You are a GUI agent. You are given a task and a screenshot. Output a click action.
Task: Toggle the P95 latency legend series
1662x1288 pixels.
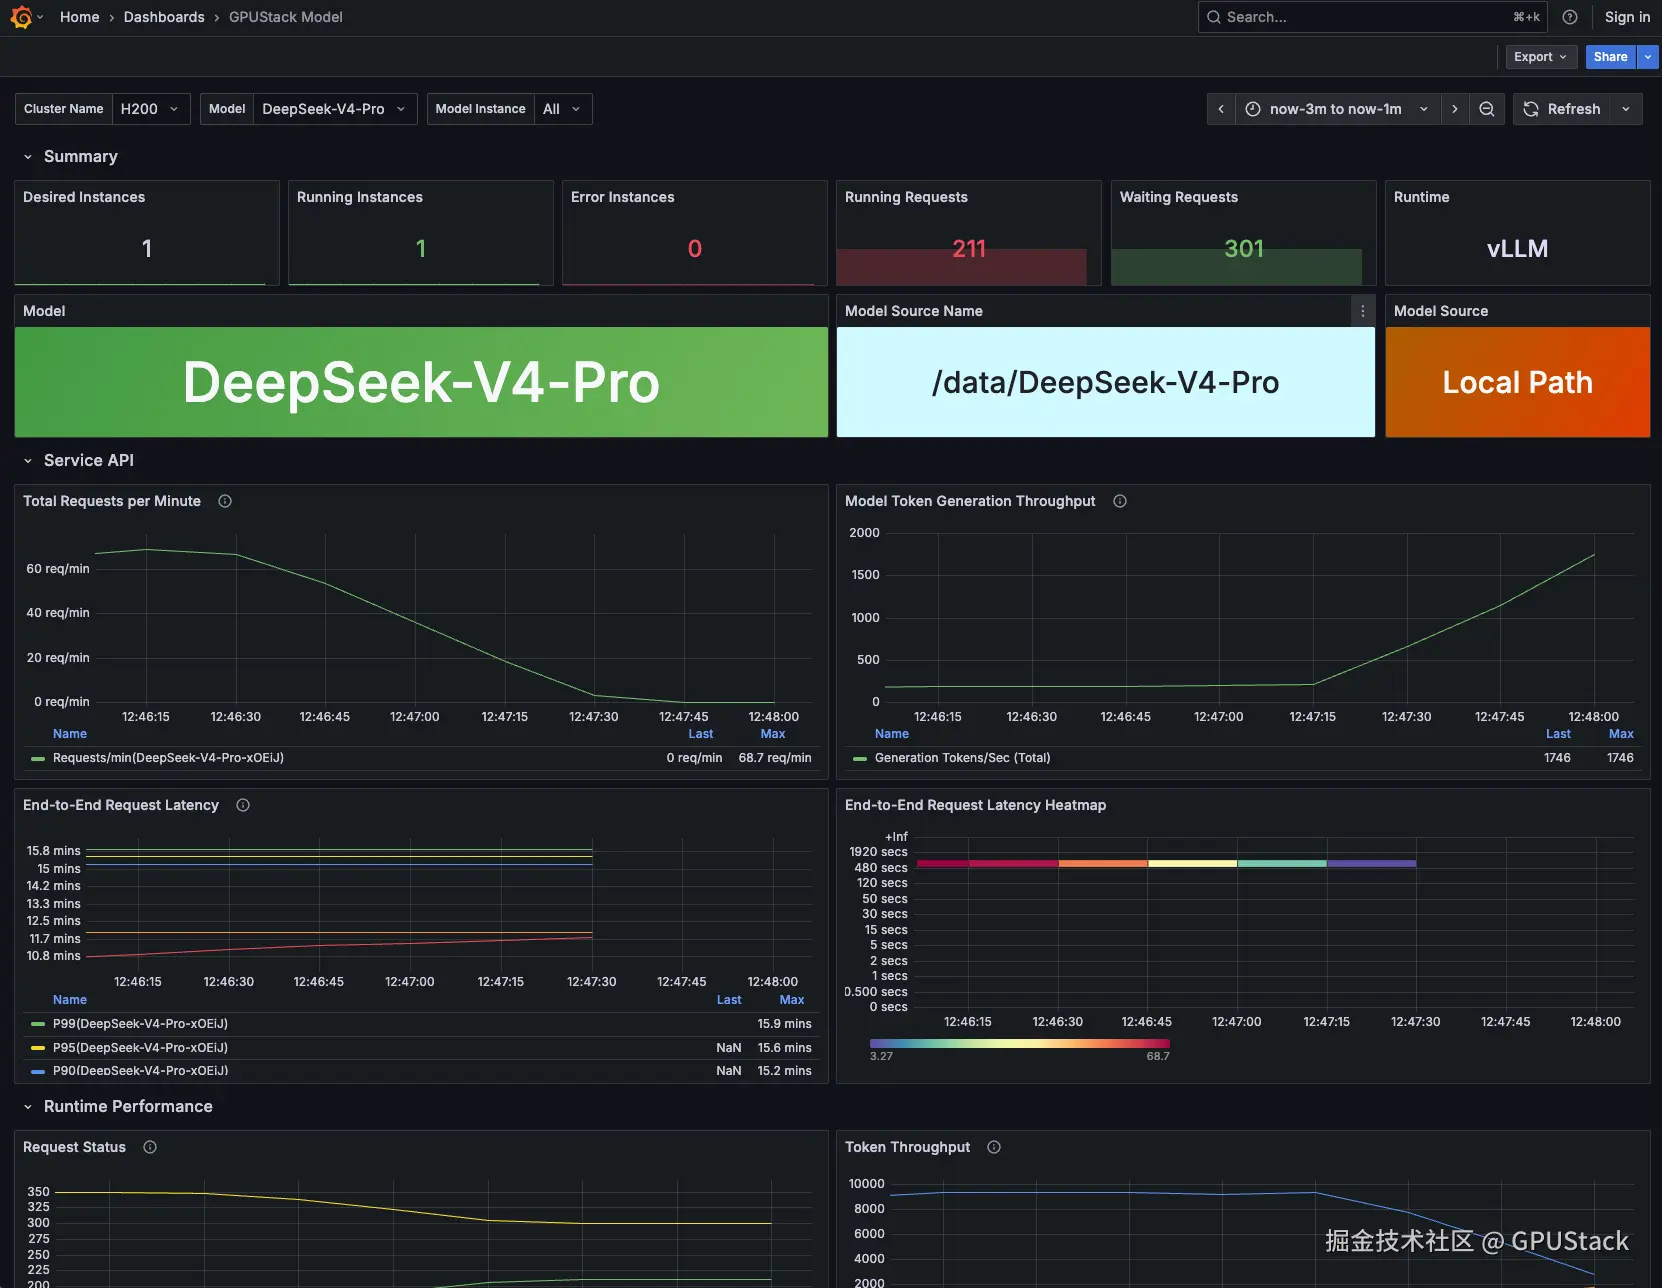[140, 1048]
